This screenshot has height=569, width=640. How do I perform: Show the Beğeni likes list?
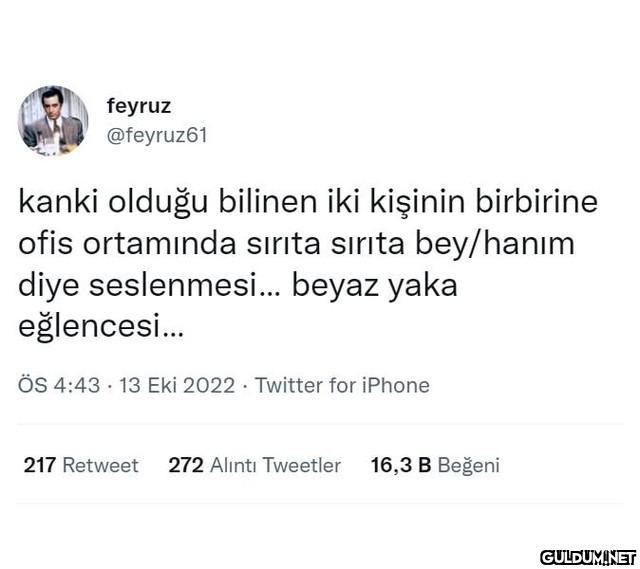coord(469,466)
